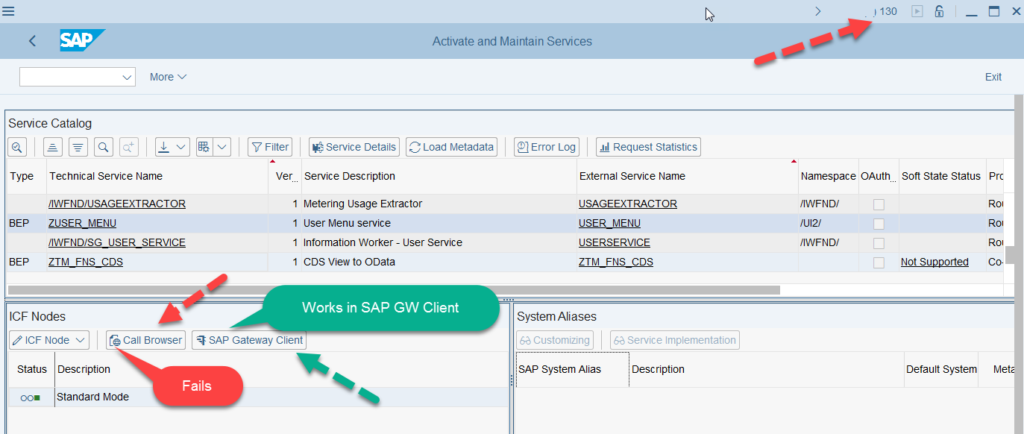Click the Service Catalog horizontal scrollbar
Image resolution: width=1024 pixels, height=434 pixels.
pyautogui.click(x=394, y=289)
